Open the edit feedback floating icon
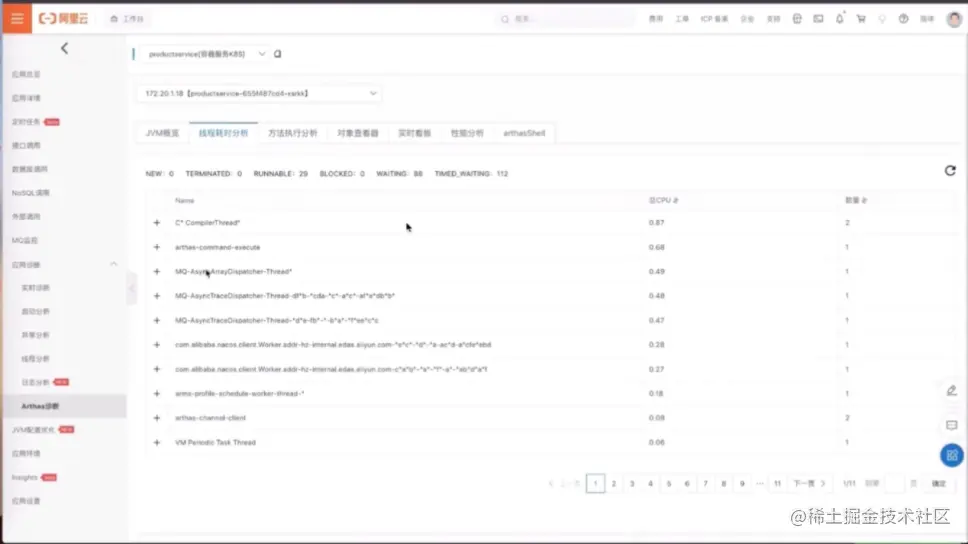Viewport: 968px width, 544px height. [951, 391]
